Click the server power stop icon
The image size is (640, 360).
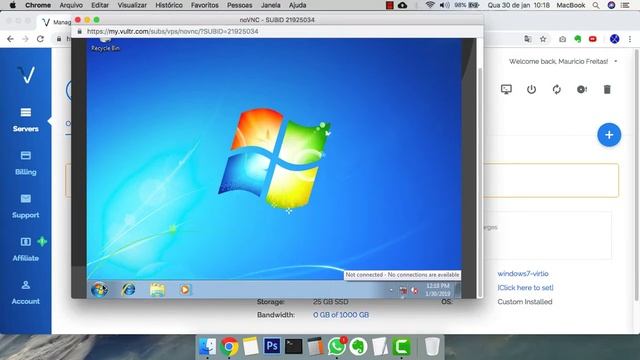531,89
